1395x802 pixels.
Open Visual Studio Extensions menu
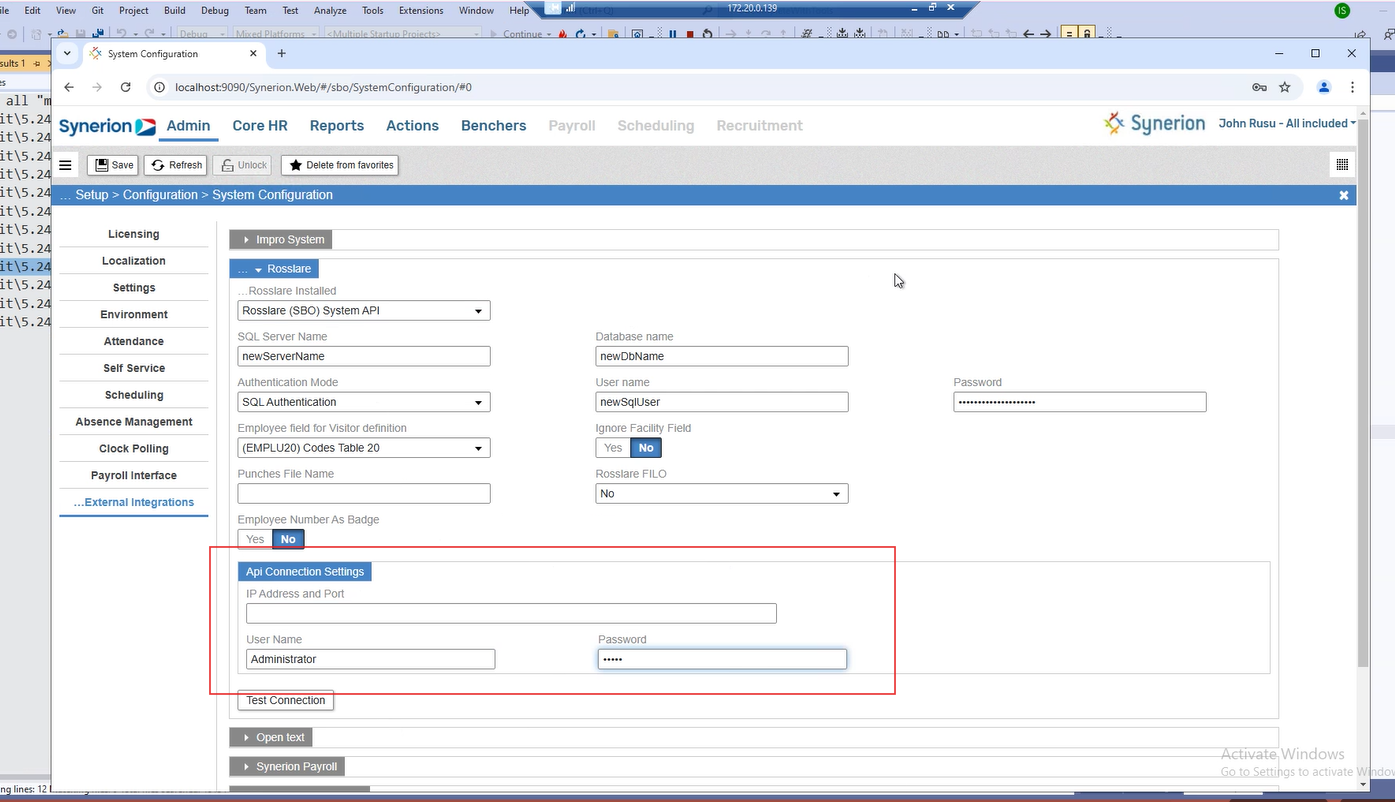tap(421, 10)
